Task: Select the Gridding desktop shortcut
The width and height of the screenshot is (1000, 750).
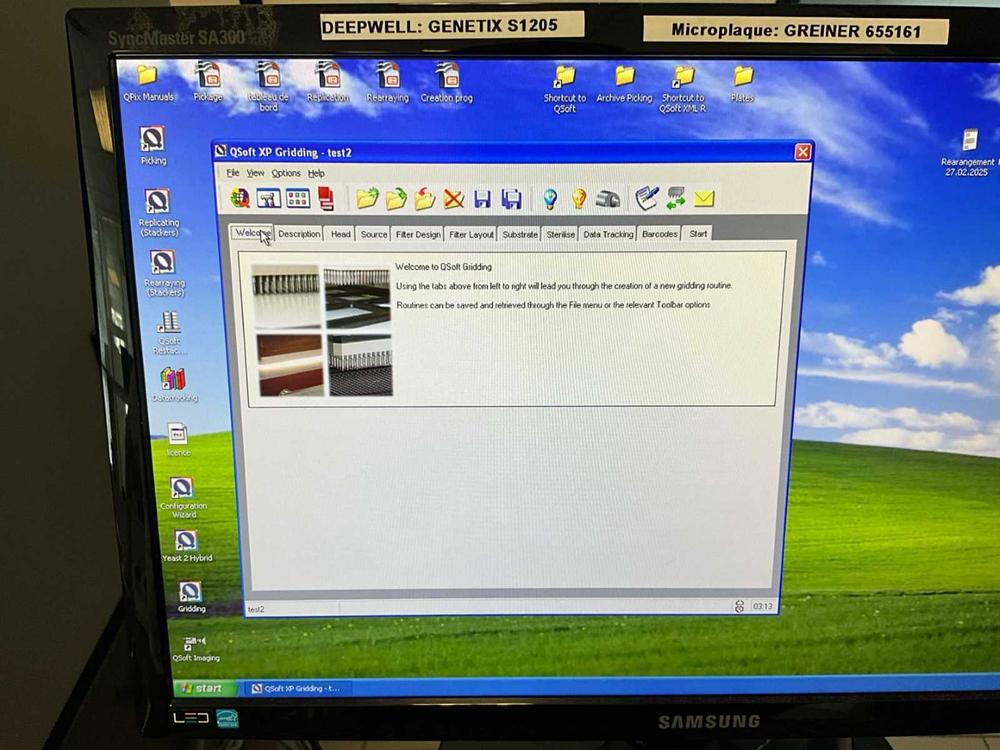Action: pos(191,597)
